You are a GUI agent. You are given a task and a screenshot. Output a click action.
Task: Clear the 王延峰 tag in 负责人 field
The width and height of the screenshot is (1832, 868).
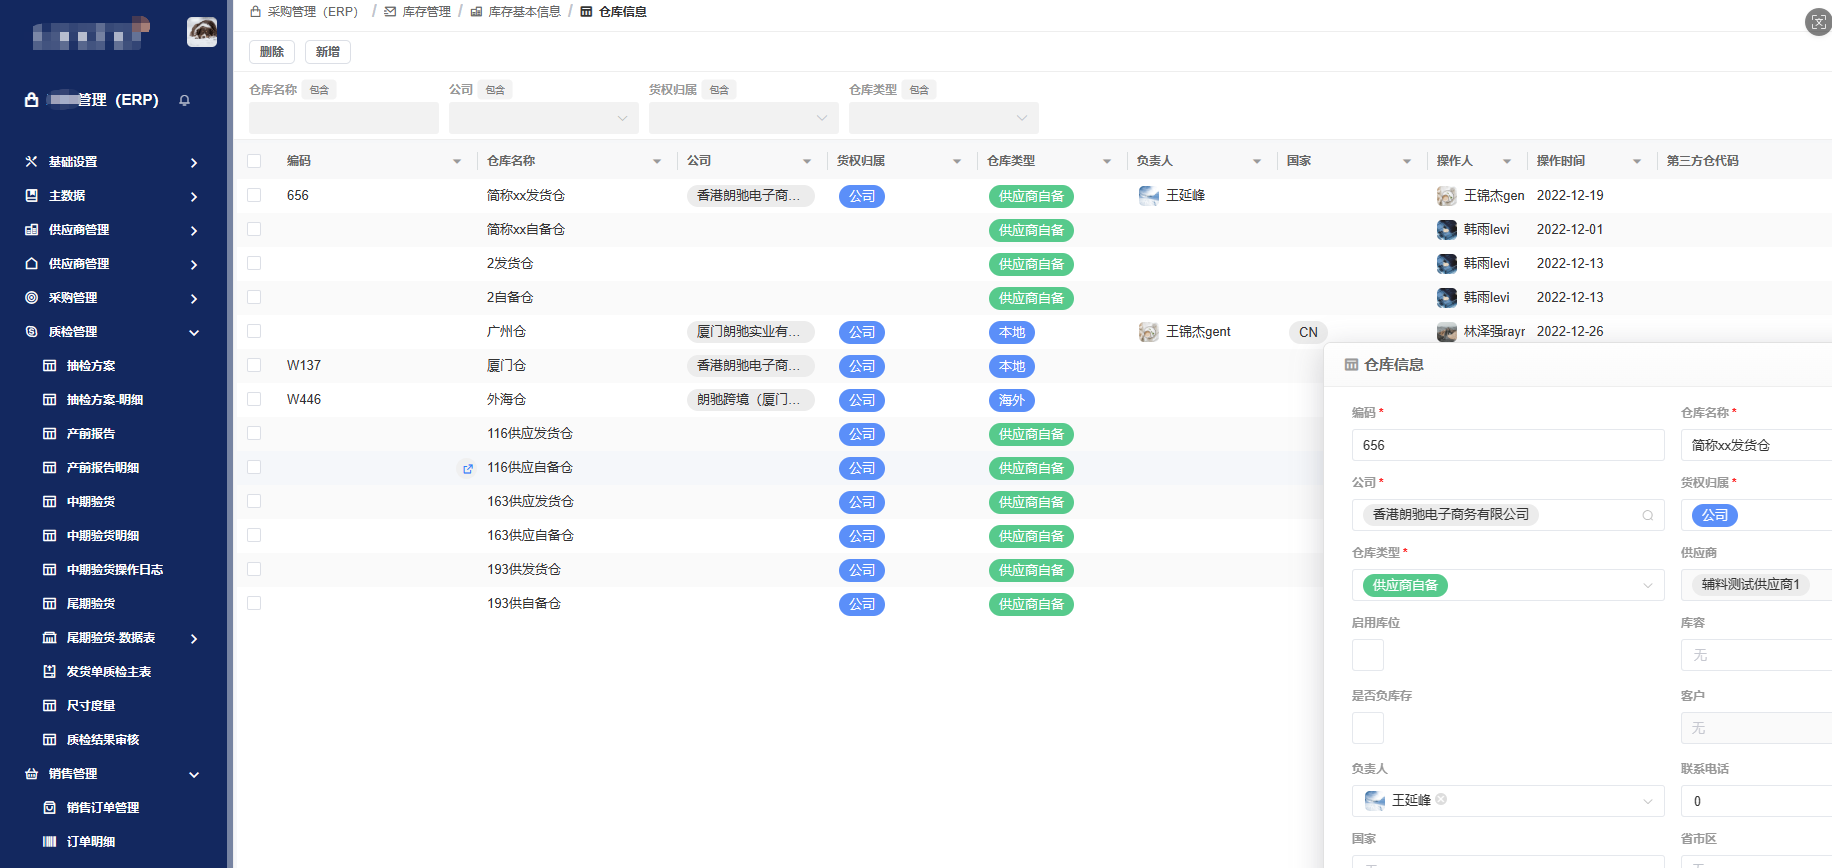click(1441, 800)
